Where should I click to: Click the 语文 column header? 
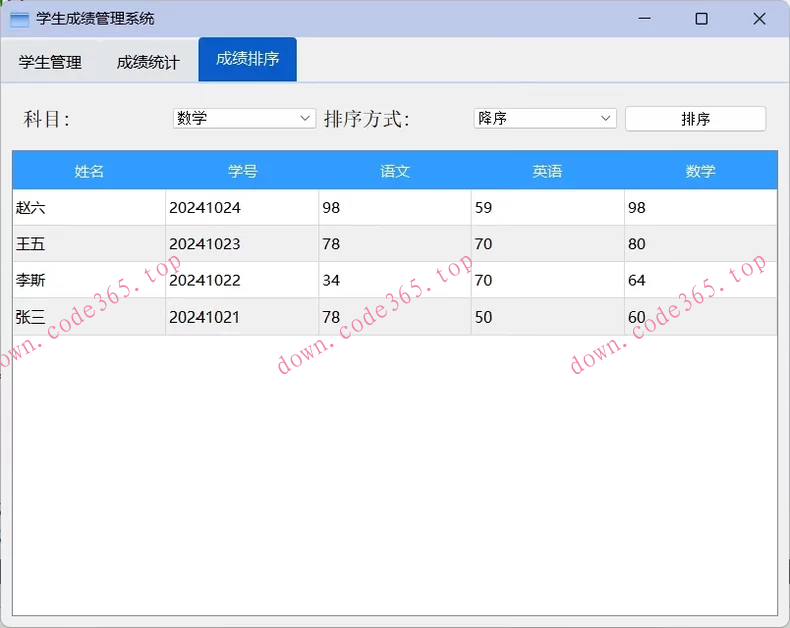click(x=395, y=171)
